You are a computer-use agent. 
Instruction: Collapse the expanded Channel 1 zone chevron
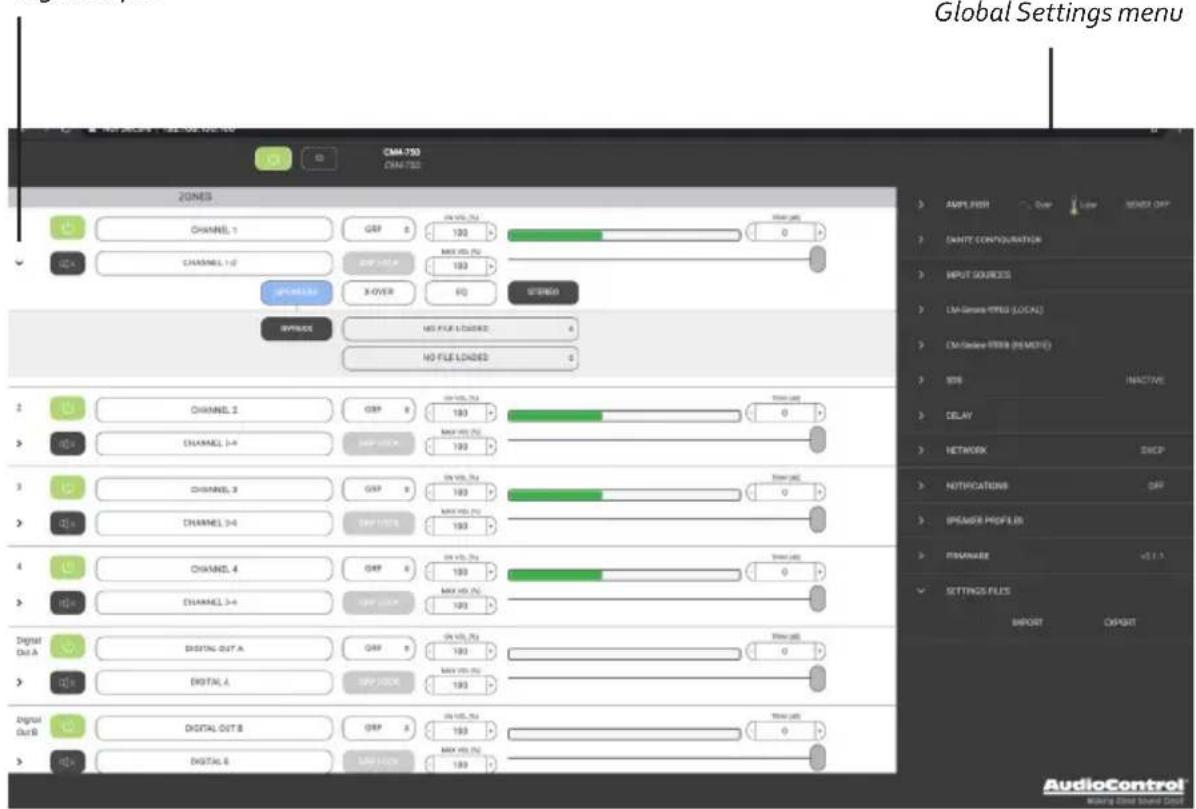(x=20, y=263)
